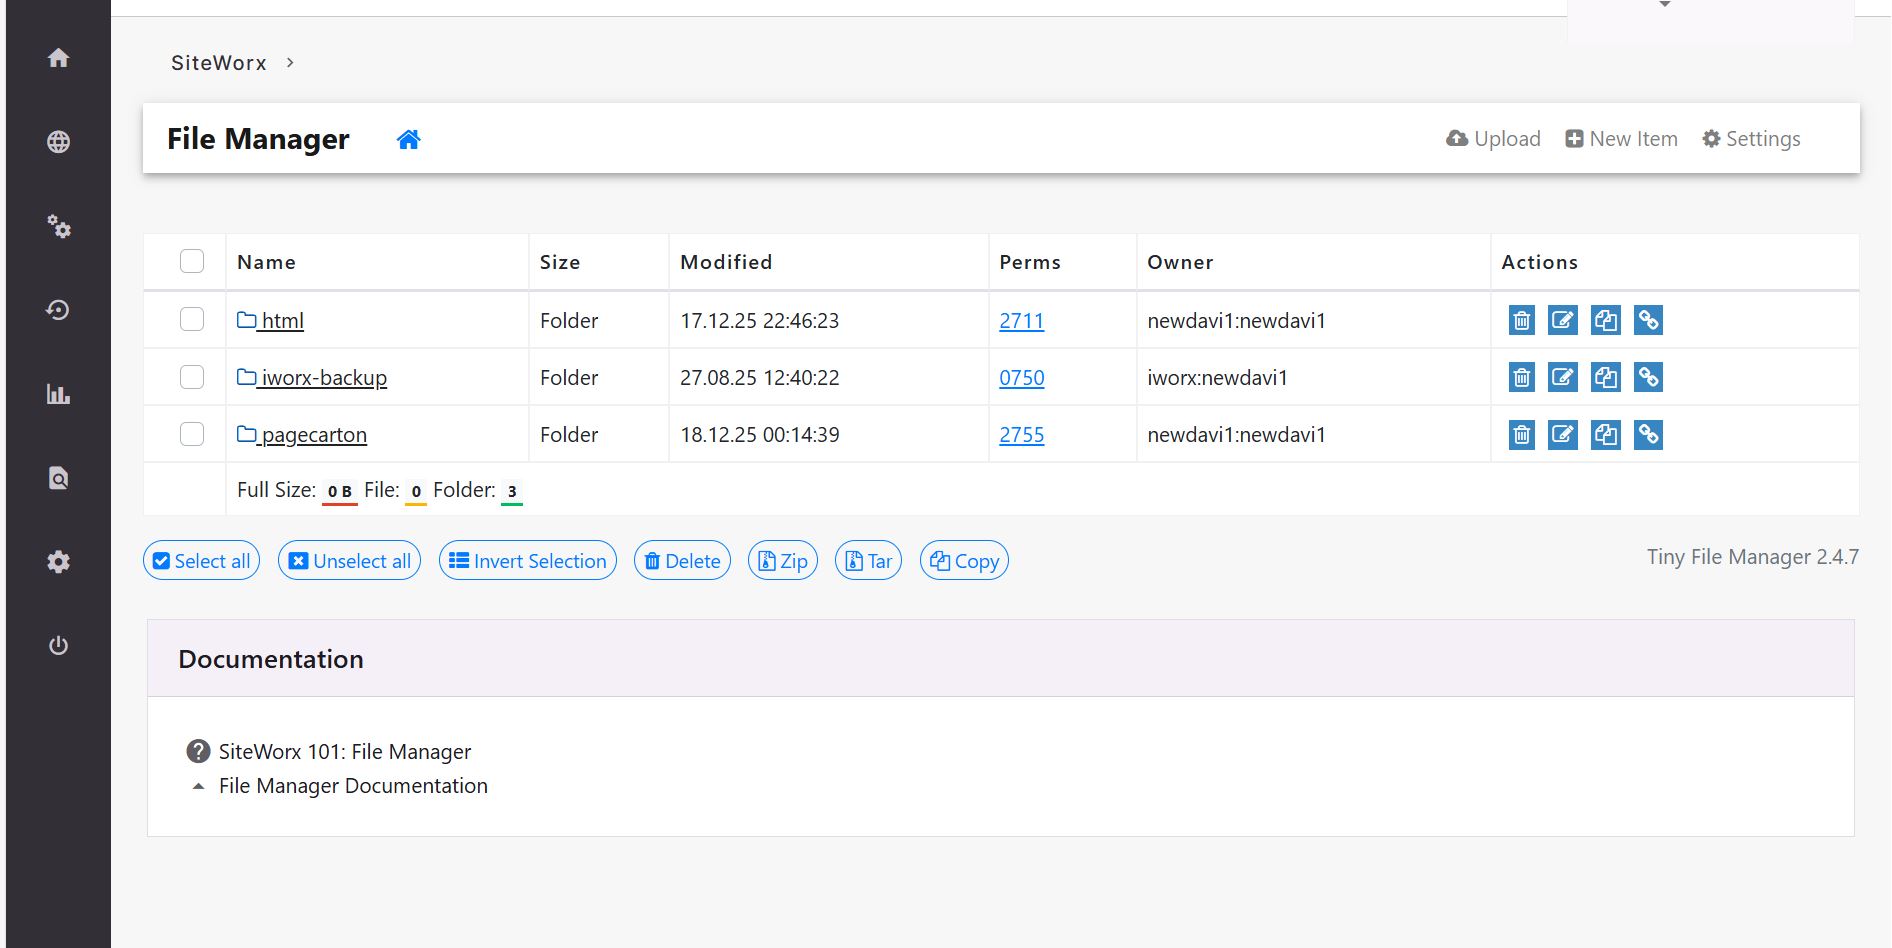Click the power icon in the sidebar
1892x948 pixels.
point(59,645)
